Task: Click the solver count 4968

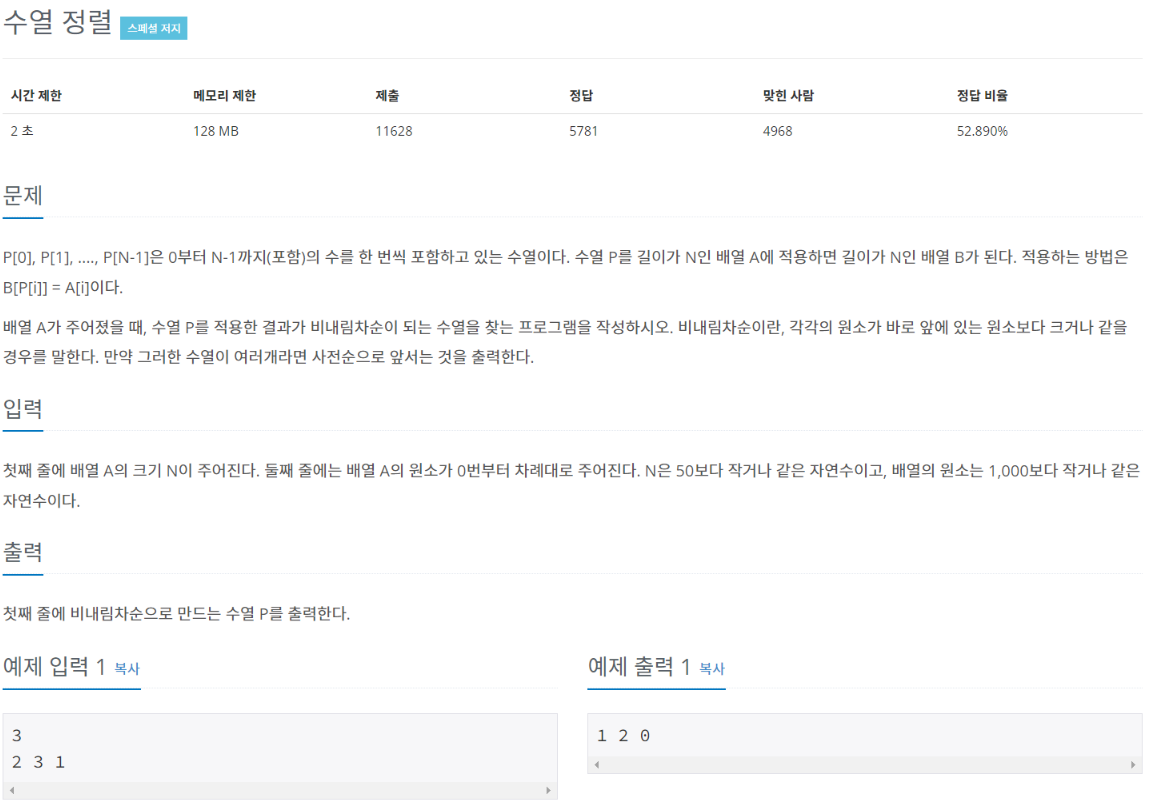Action: (777, 131)
